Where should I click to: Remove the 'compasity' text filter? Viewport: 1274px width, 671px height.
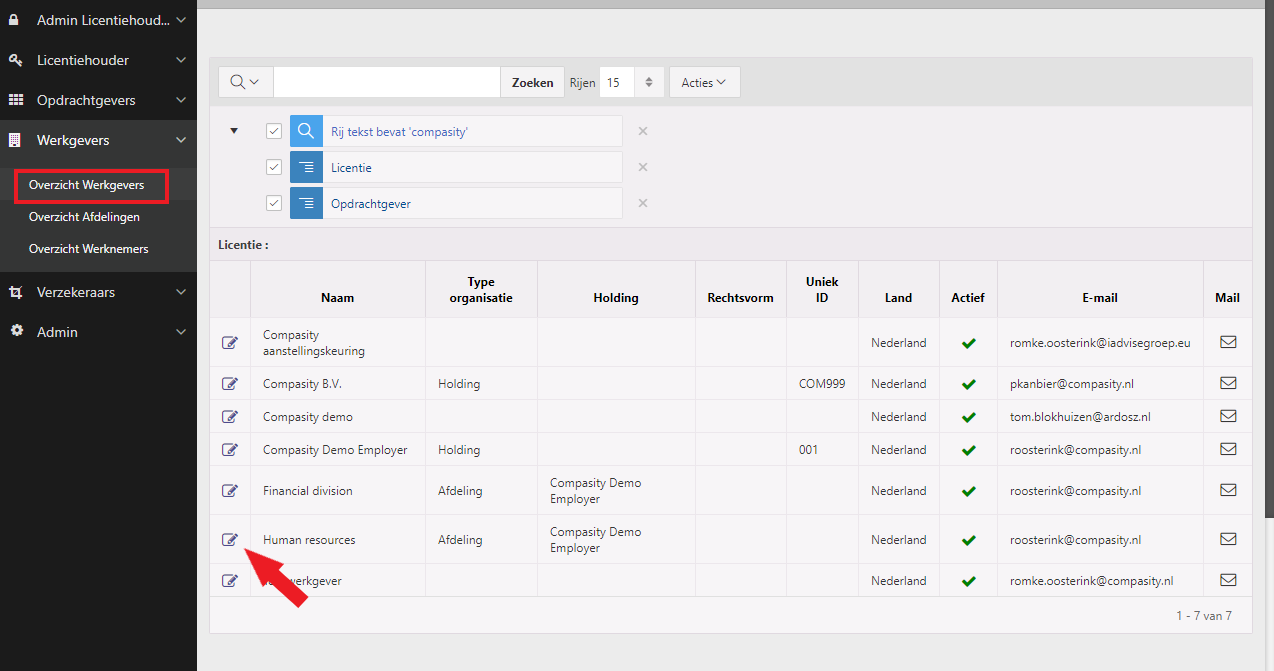tap(643, 131)
